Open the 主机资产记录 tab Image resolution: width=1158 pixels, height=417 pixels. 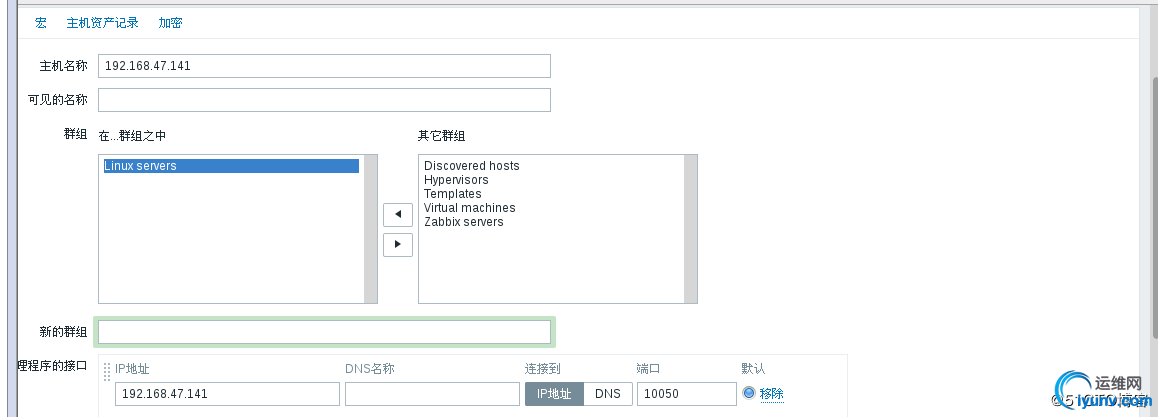(103, 22)
